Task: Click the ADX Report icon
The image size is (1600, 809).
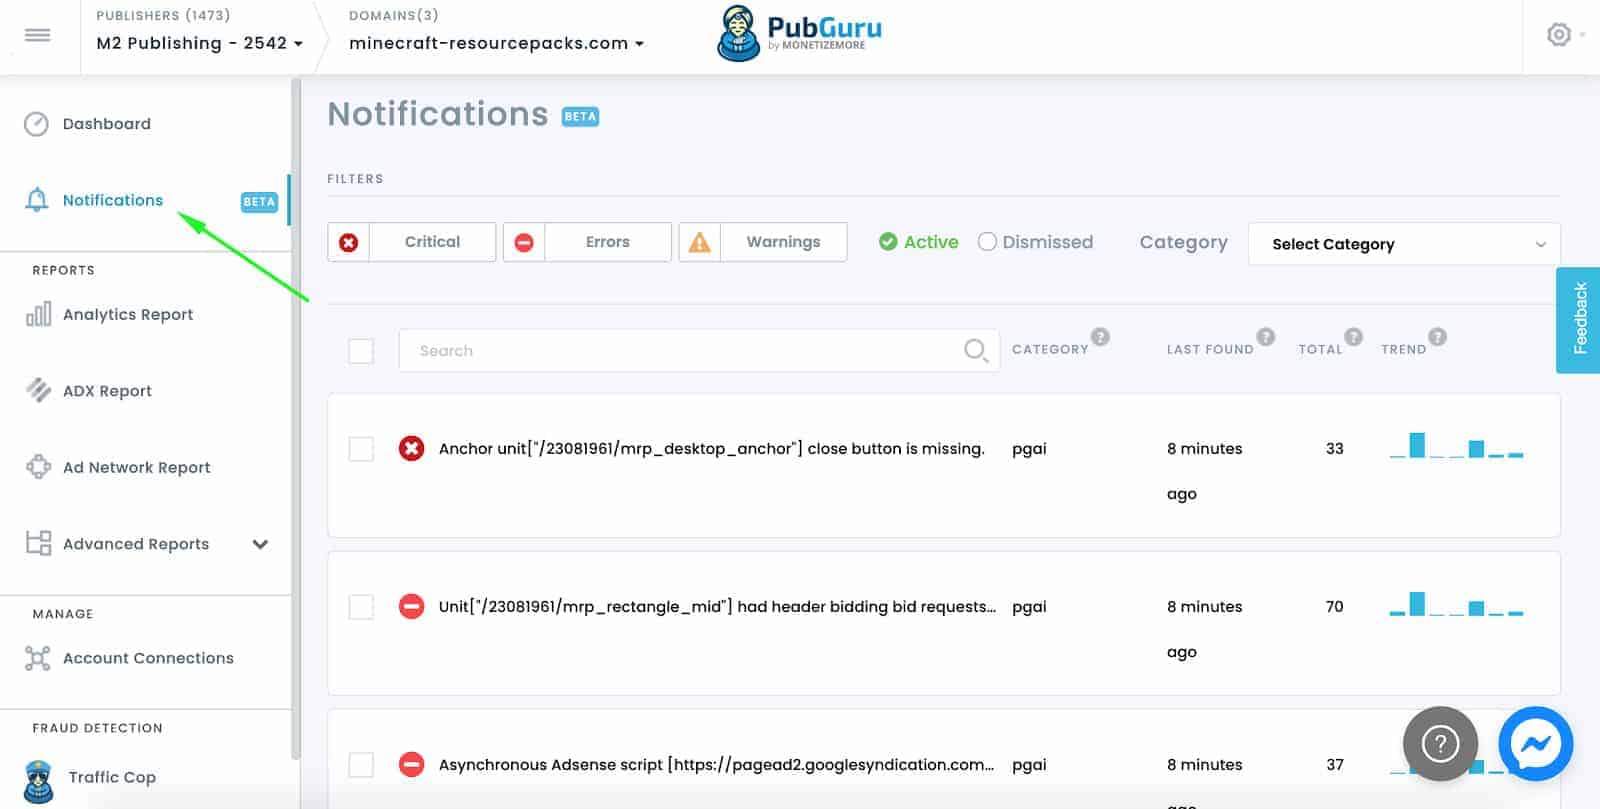Action: click(38, 390)
